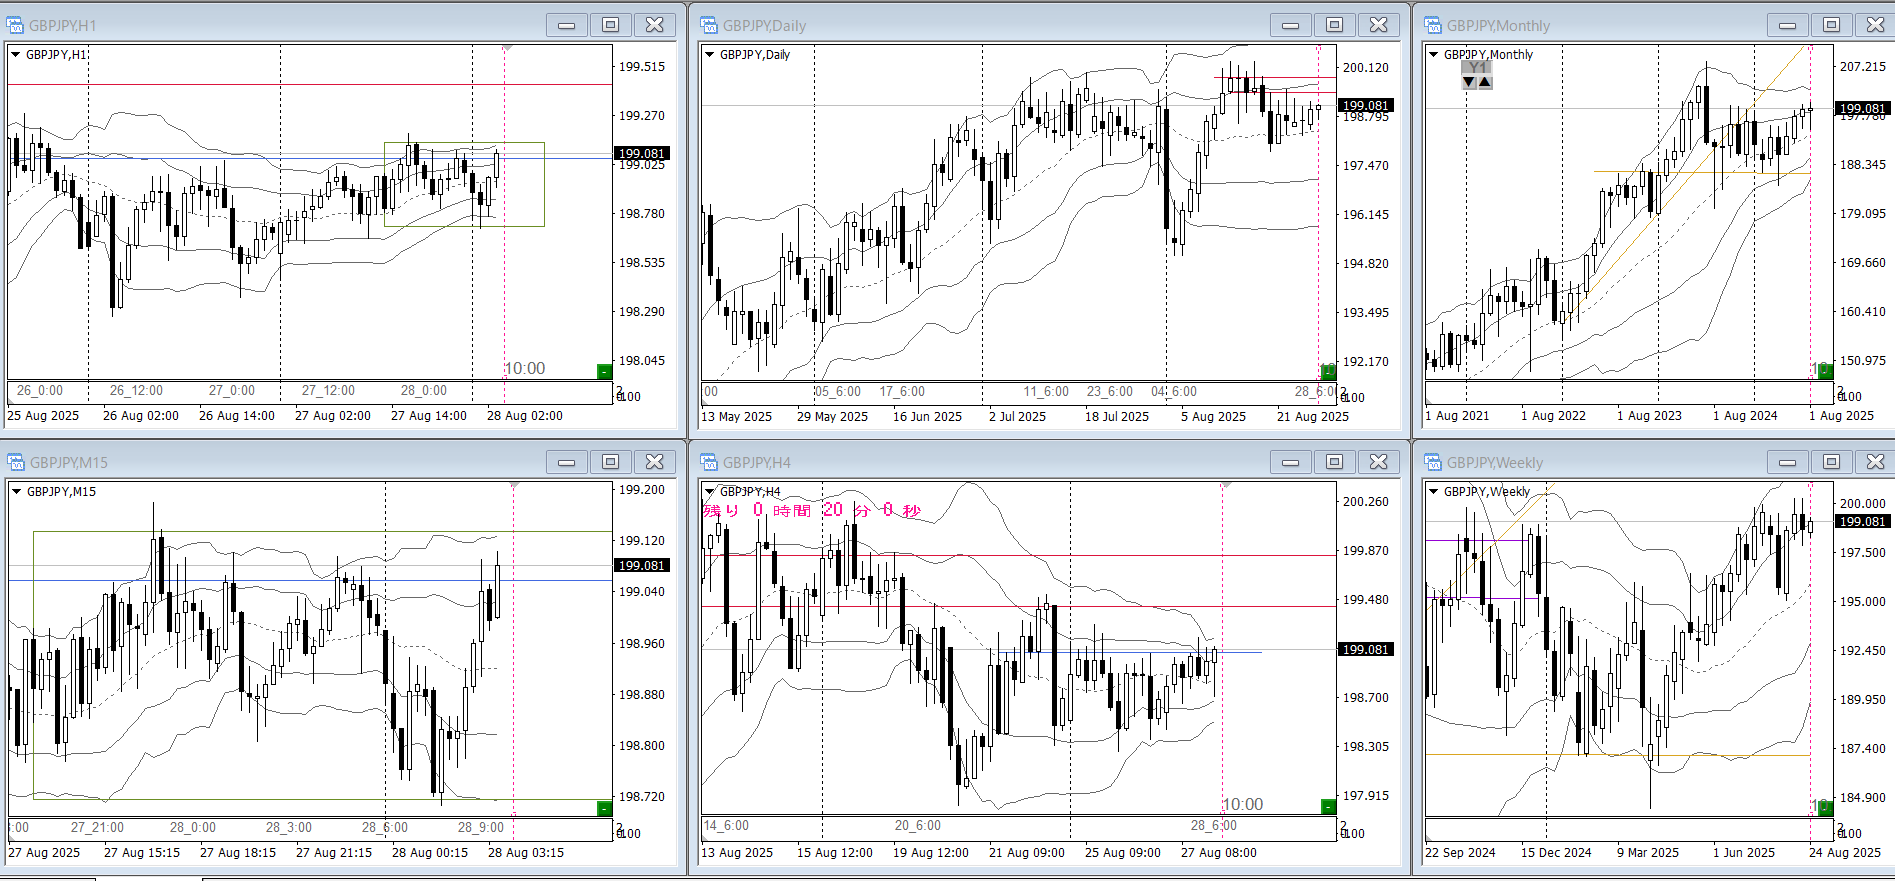Maximize the GBPJPY,Daily chart window
This screenshot has width=1895, height=881.
(1334, 25)
